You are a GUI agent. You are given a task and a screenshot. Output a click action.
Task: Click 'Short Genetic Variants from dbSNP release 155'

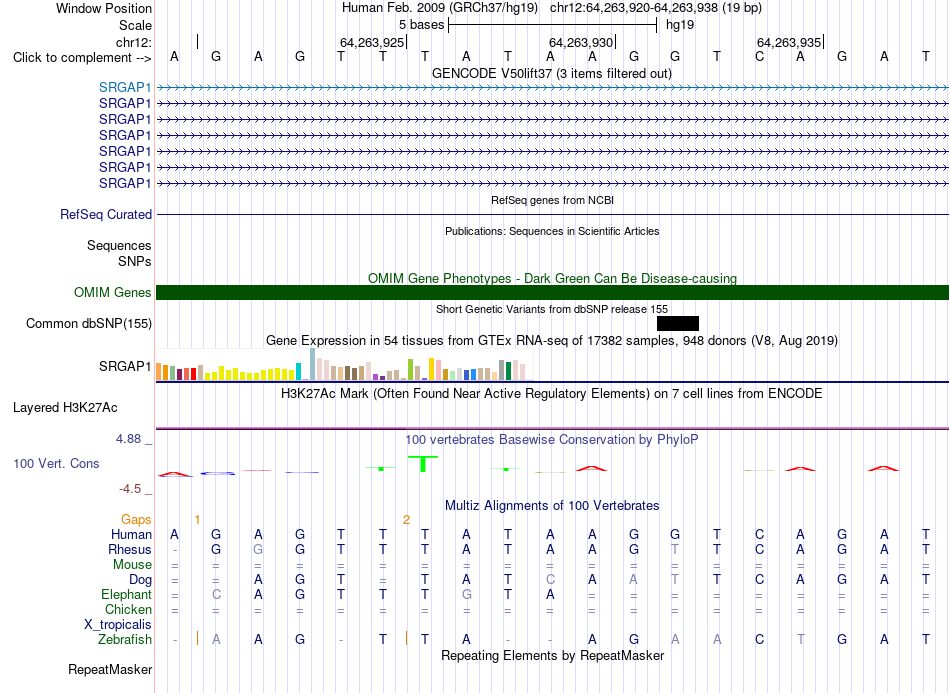click(x=552, y=310)
